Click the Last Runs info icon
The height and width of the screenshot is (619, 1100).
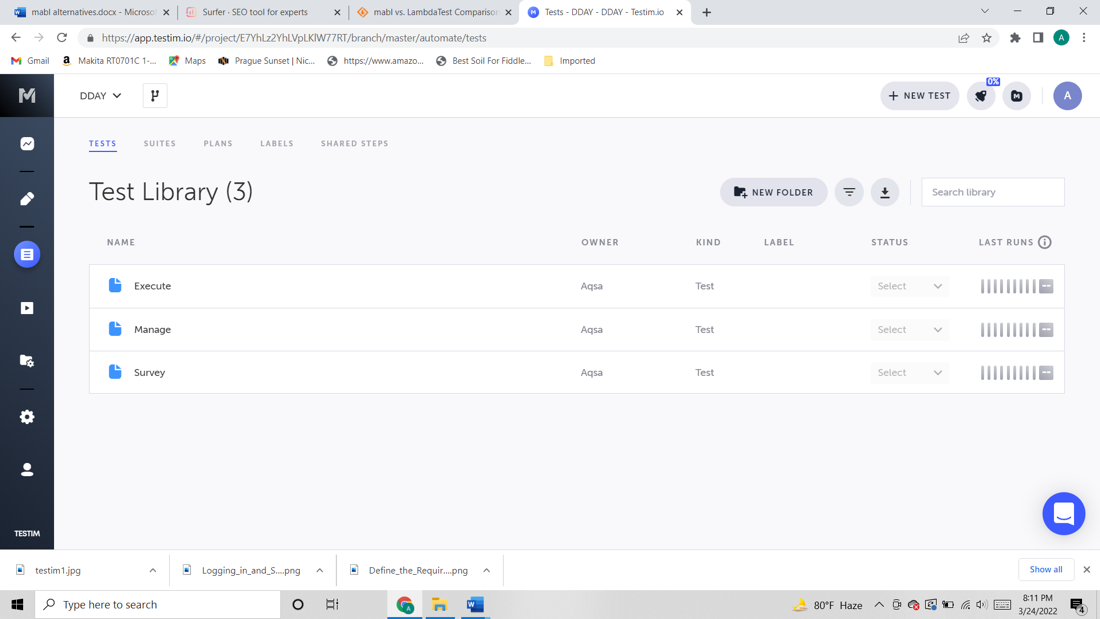pos(1045,242)
